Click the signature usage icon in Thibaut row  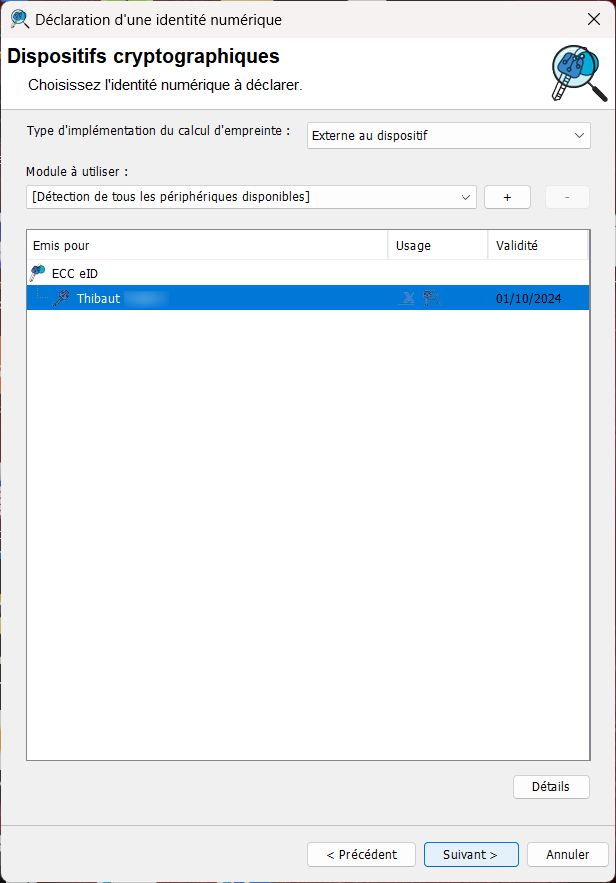point(407,298)
